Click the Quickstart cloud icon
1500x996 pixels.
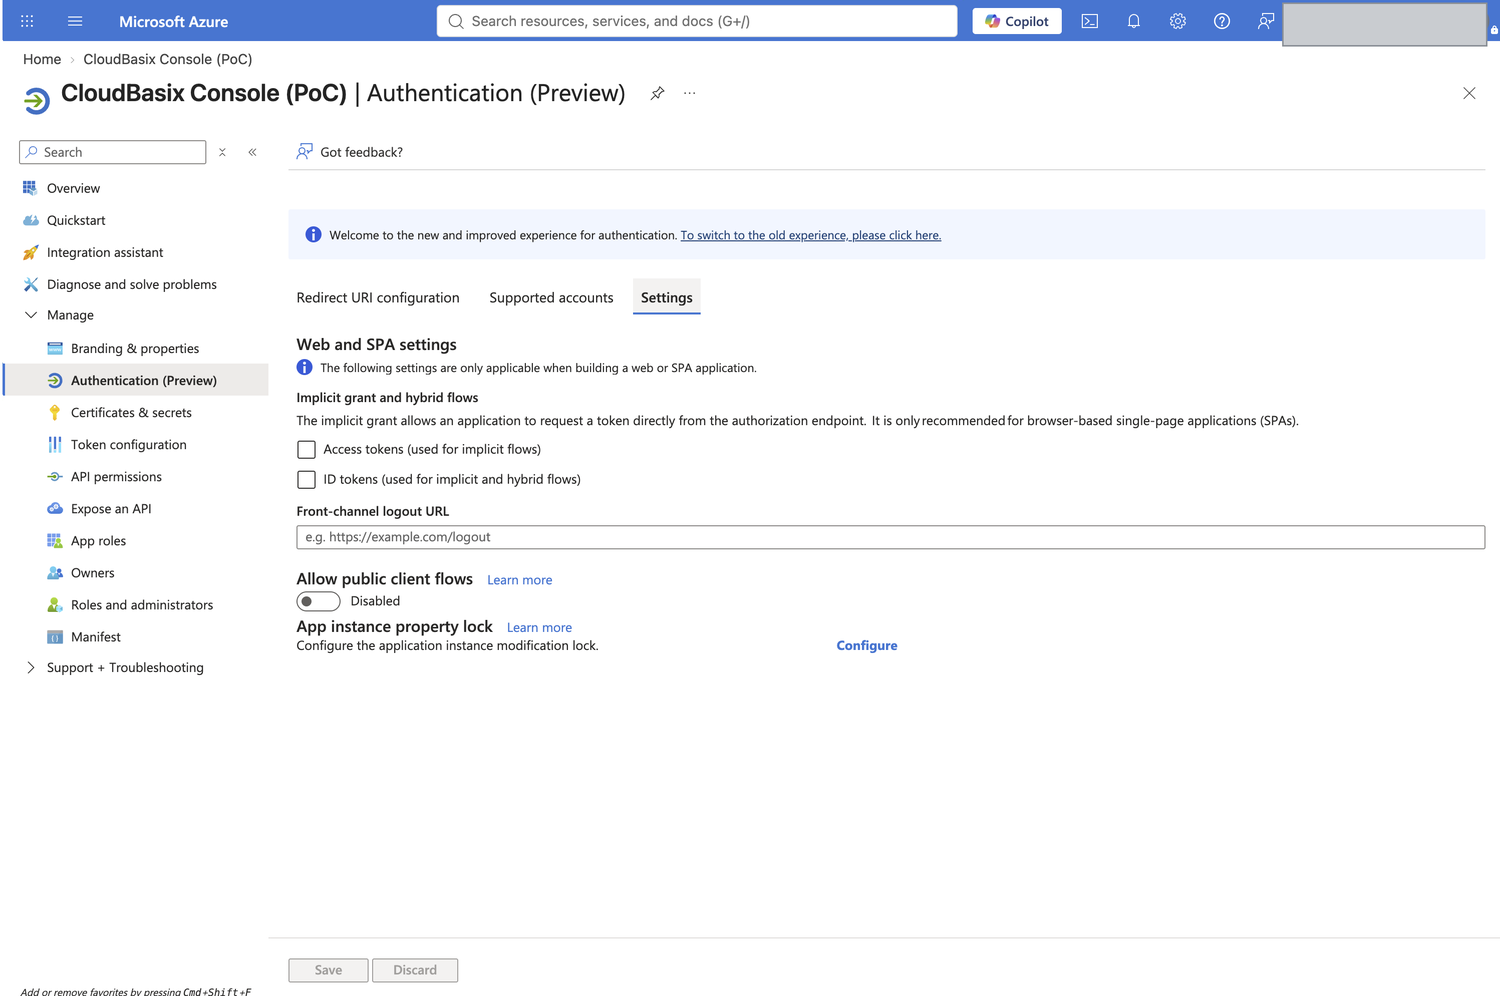(30, 220)
